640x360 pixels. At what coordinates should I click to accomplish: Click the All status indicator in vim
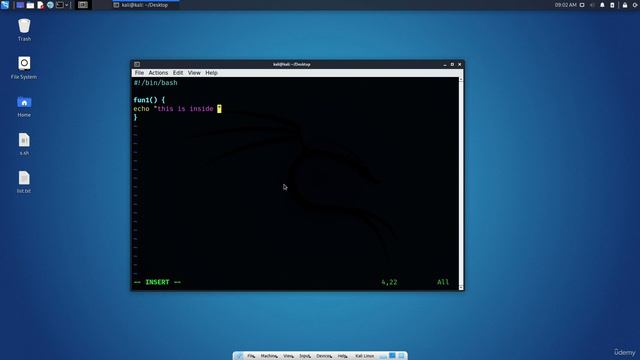[x=443, y=282]
